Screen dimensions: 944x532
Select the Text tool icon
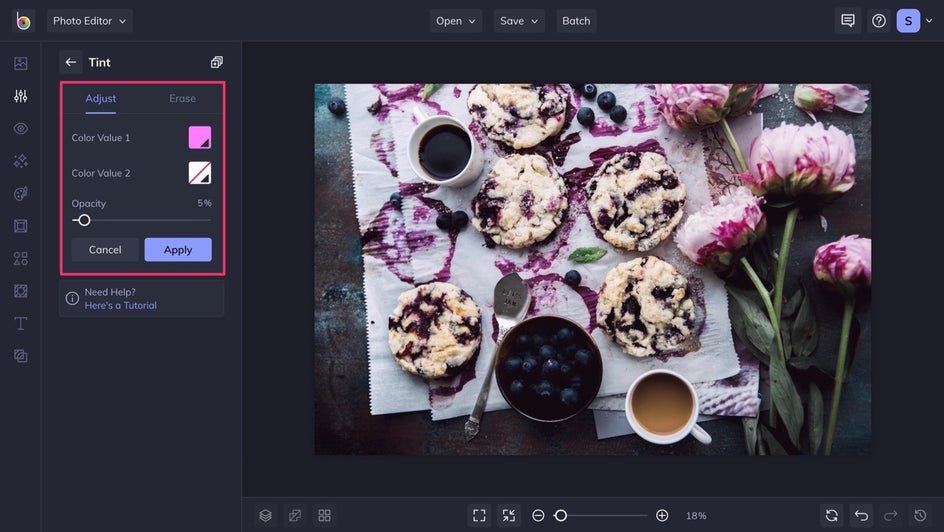(20, 323)
